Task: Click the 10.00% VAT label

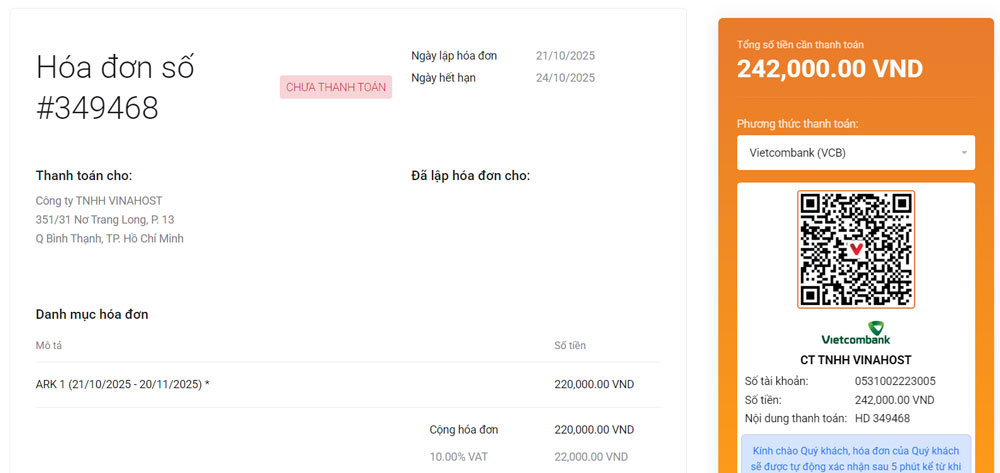Action: 459,457
